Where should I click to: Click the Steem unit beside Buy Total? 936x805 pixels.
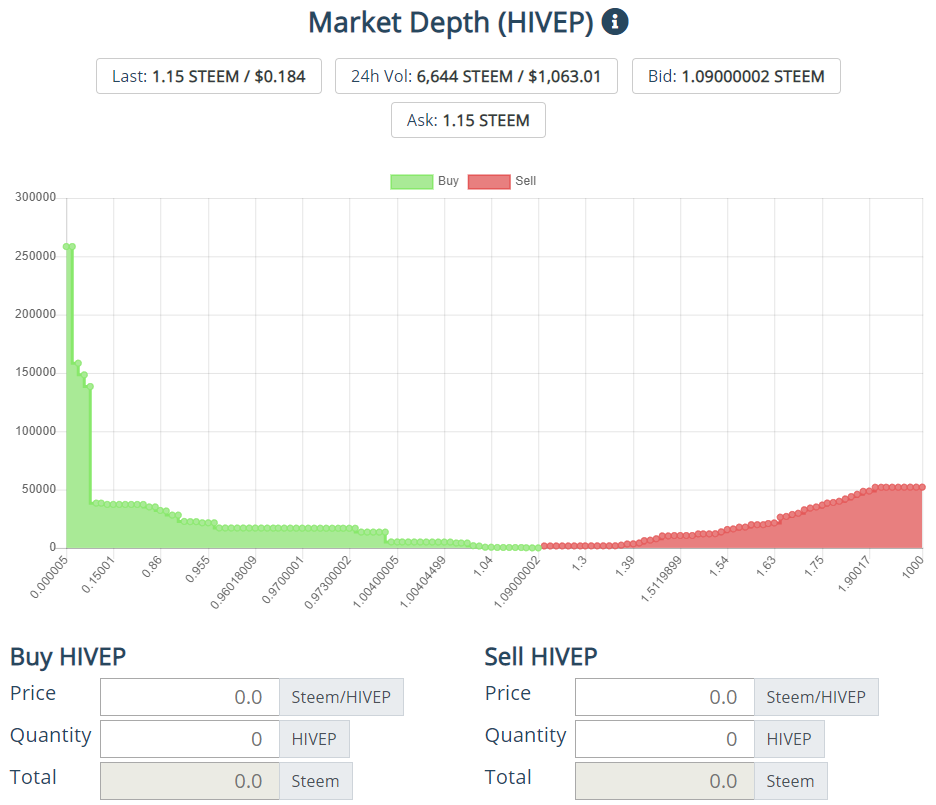(x=316, y=781)
